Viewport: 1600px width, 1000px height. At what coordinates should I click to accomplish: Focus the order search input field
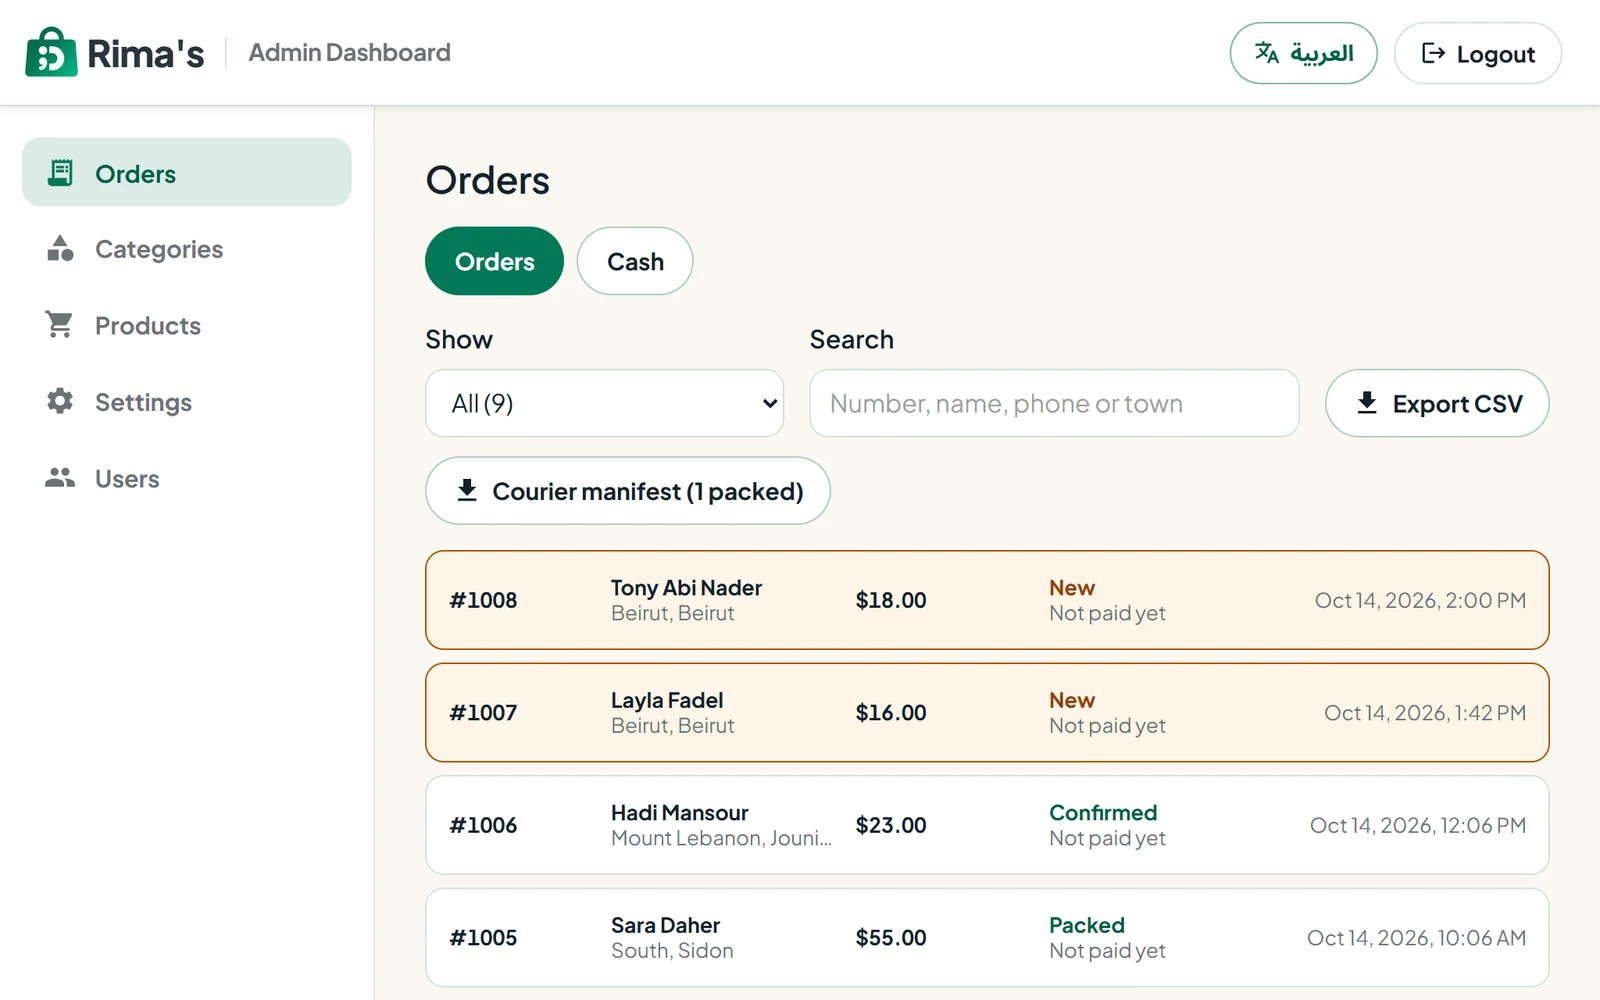(x=1054, y=403)
